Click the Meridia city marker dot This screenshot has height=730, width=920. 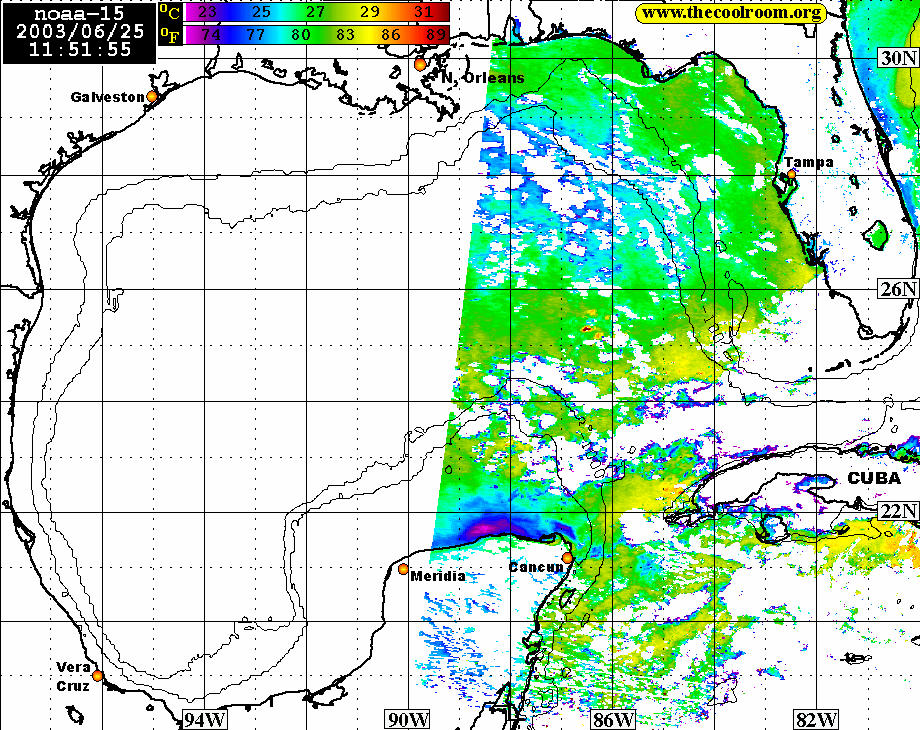(403, 569)
